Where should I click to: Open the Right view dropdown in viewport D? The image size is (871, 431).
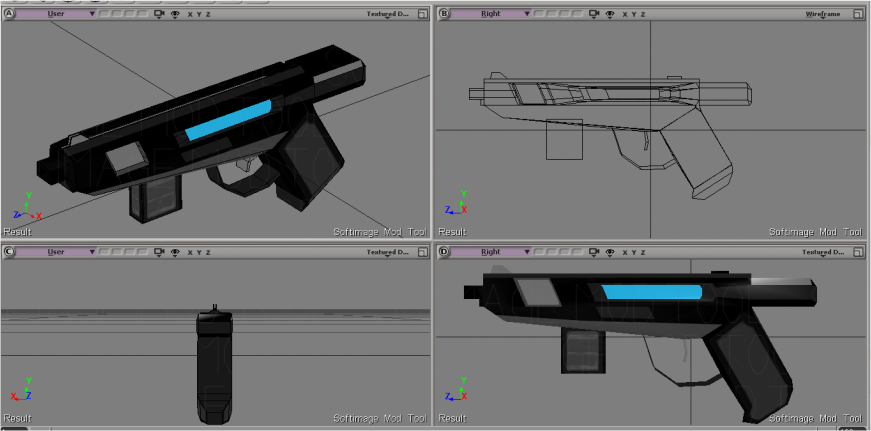(490, 252)
